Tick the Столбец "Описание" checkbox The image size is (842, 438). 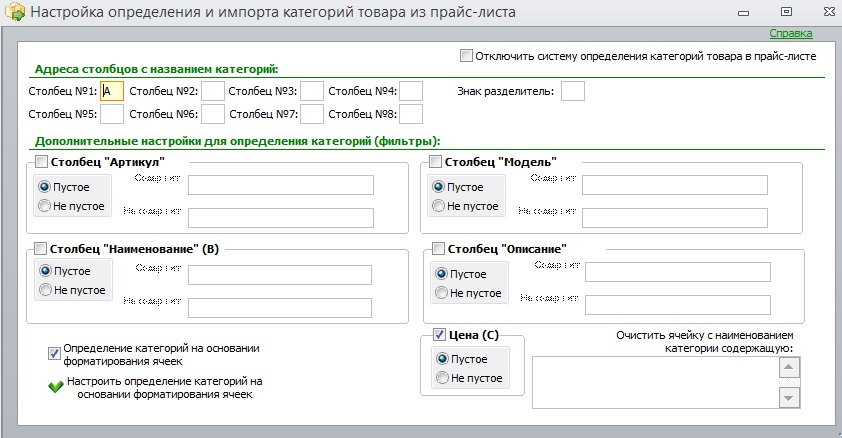point(438,249)
